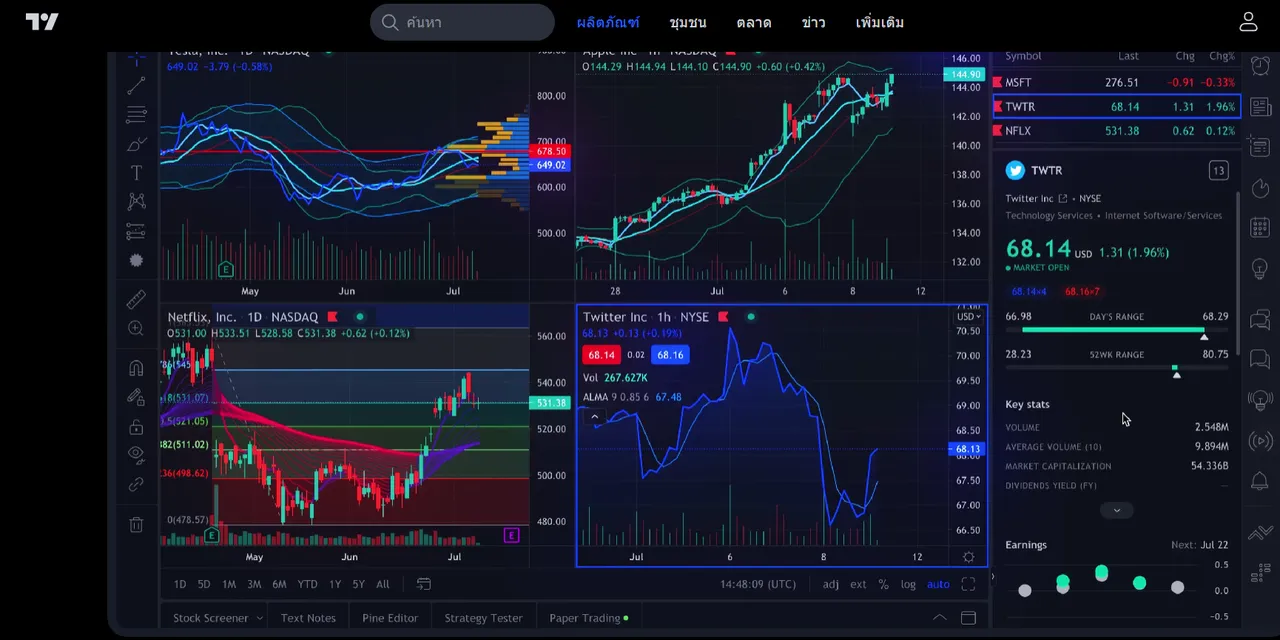Open chart settings gear on Twitter chart

coord(968,557)
